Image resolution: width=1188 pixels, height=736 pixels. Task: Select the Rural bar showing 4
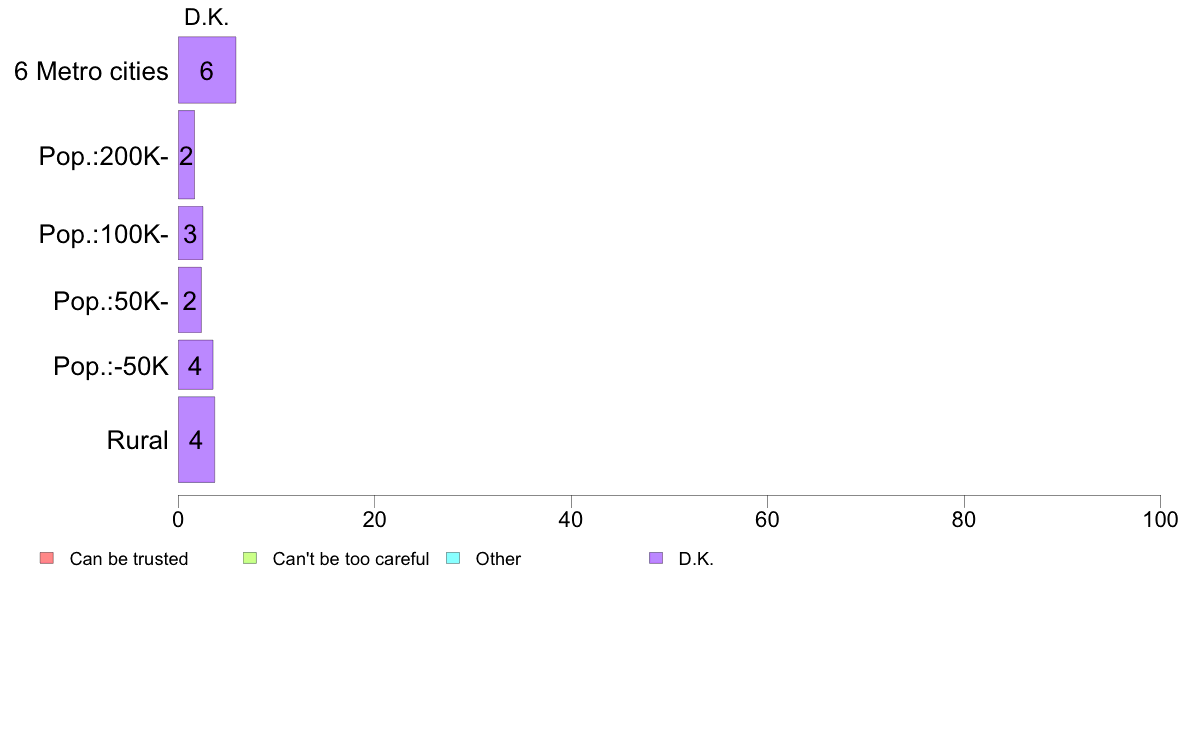click(196, 439)
